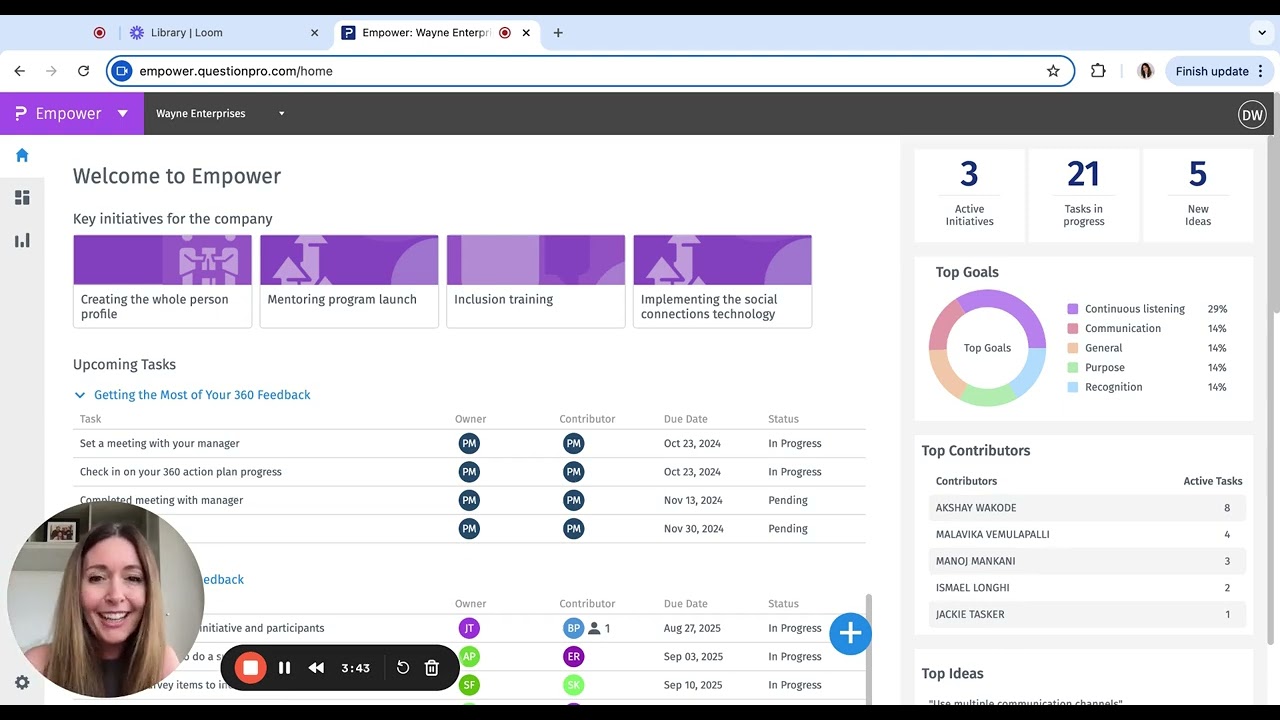Screen dimensions: 1280x720
Task: Click the Communication legend color swatch
Action: click(1073, 329)
